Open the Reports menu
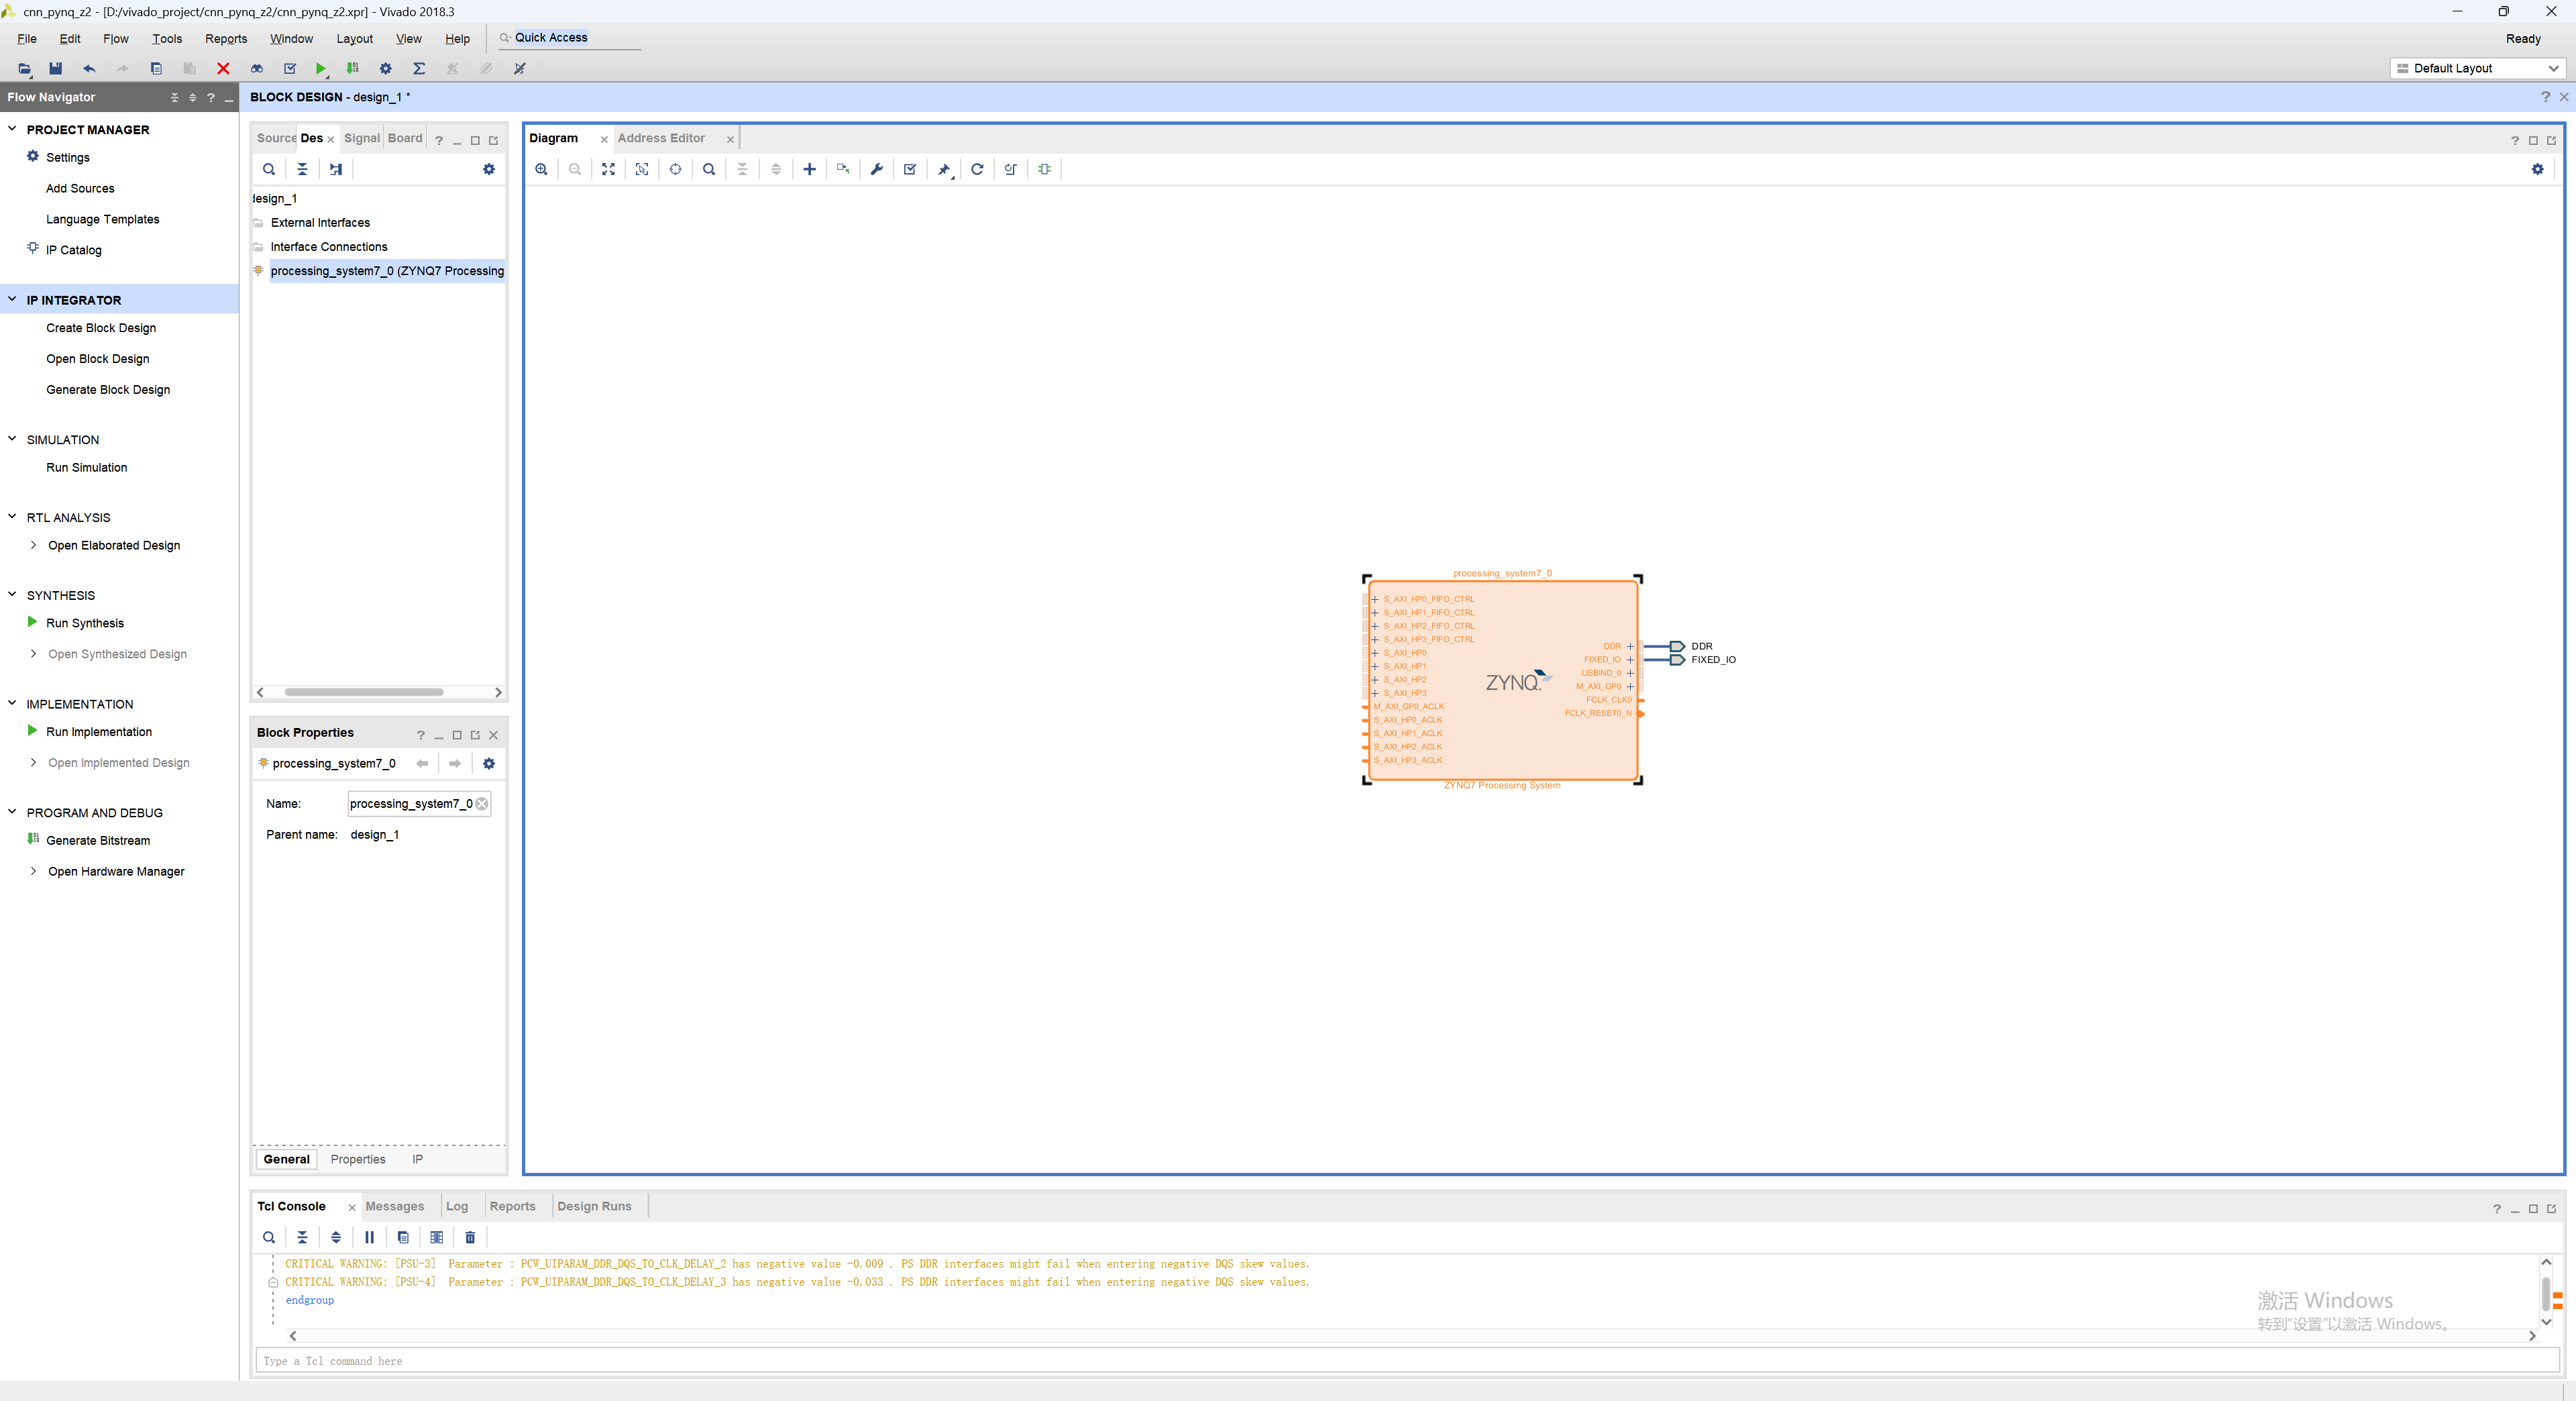The height and width of the screenshot is (1401, 2576). click(x=225, y=38)
